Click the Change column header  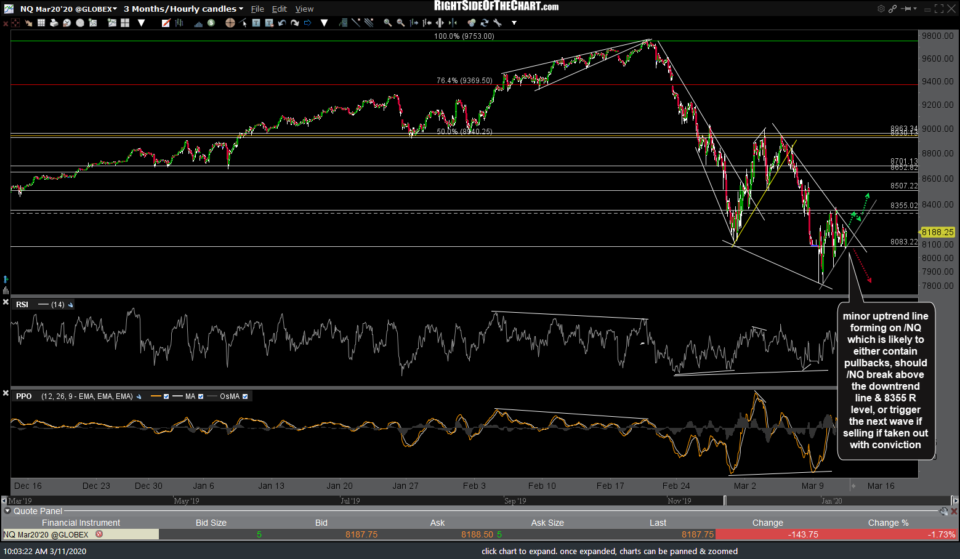pos(767,522)
